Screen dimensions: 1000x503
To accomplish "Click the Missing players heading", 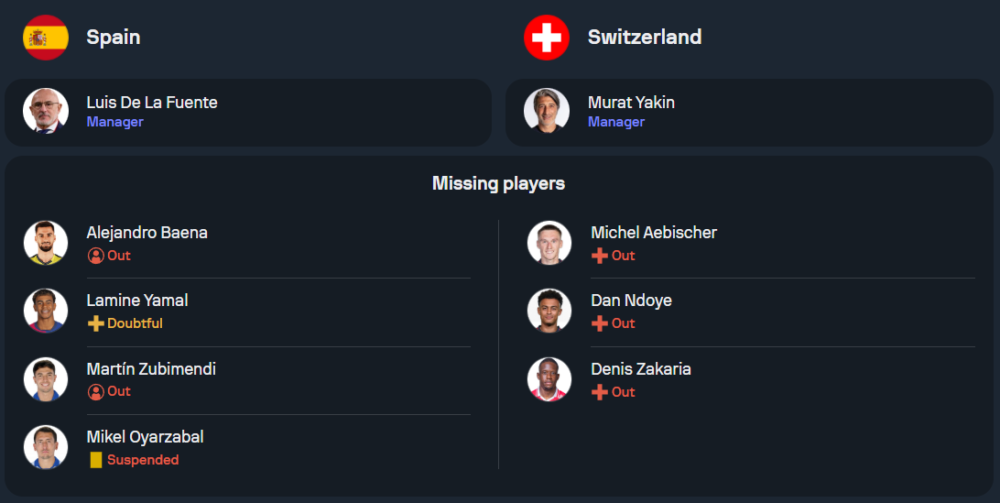I will click(x=498, y=183).
